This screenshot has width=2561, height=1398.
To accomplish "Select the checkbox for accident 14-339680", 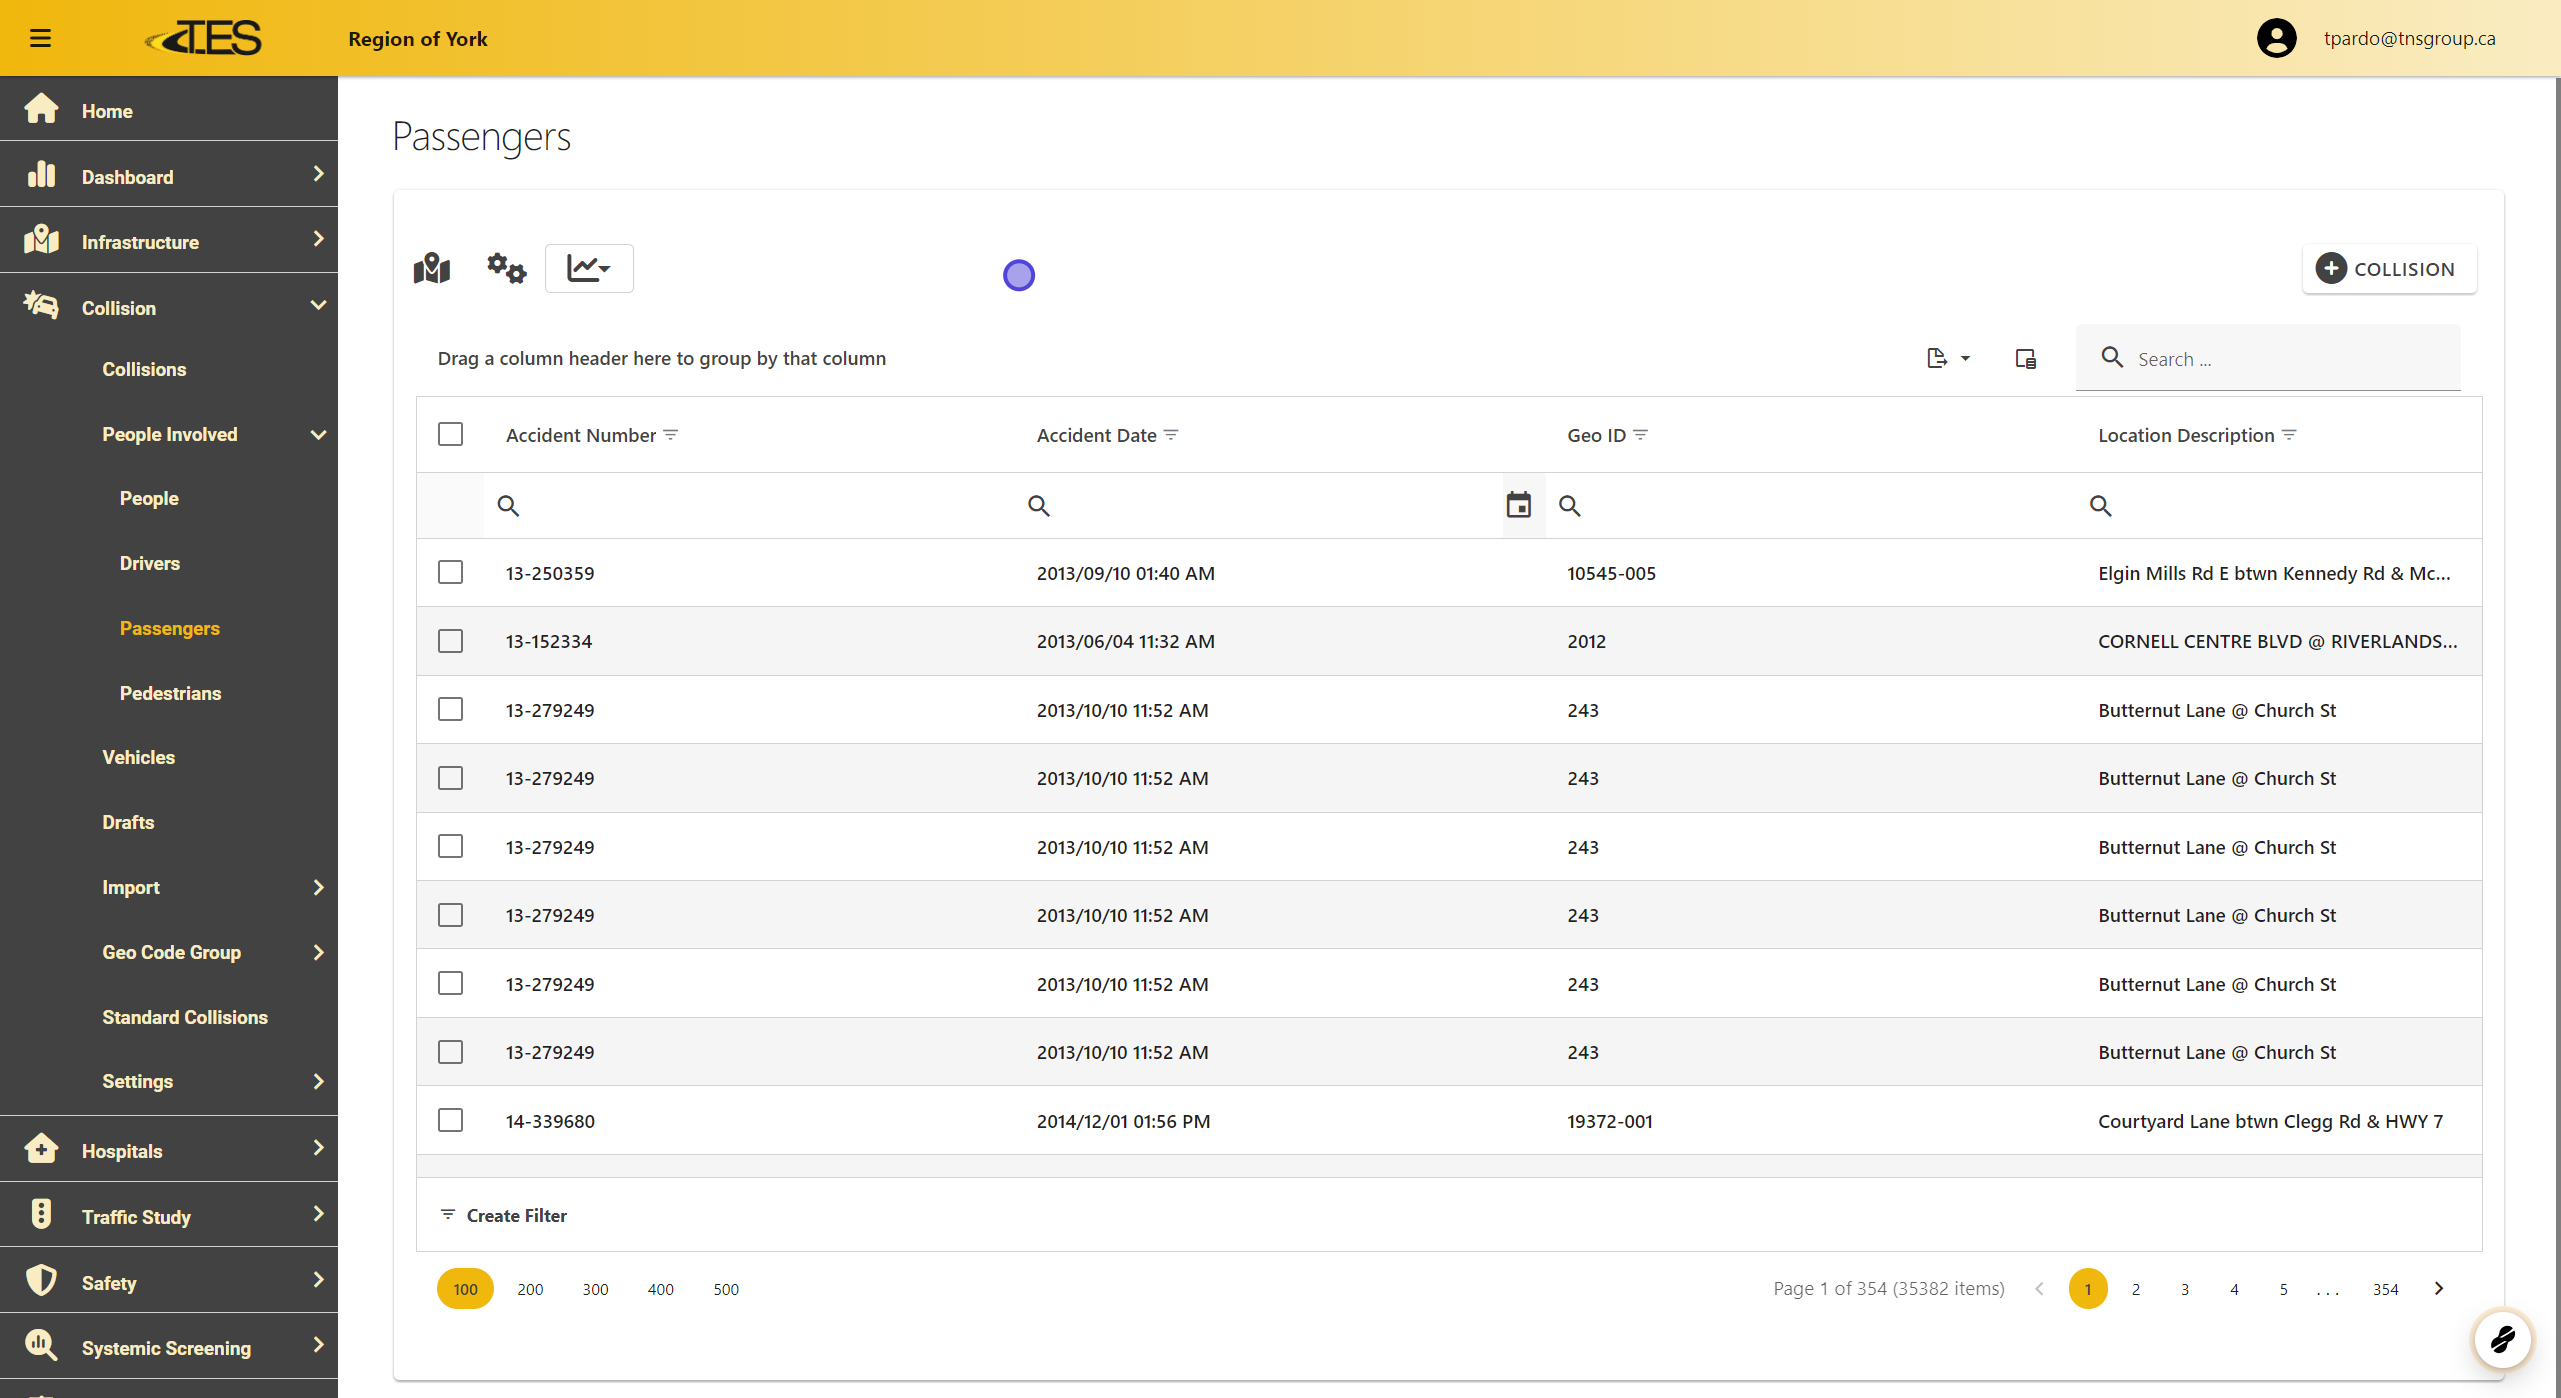I will tap(450, 1120).
